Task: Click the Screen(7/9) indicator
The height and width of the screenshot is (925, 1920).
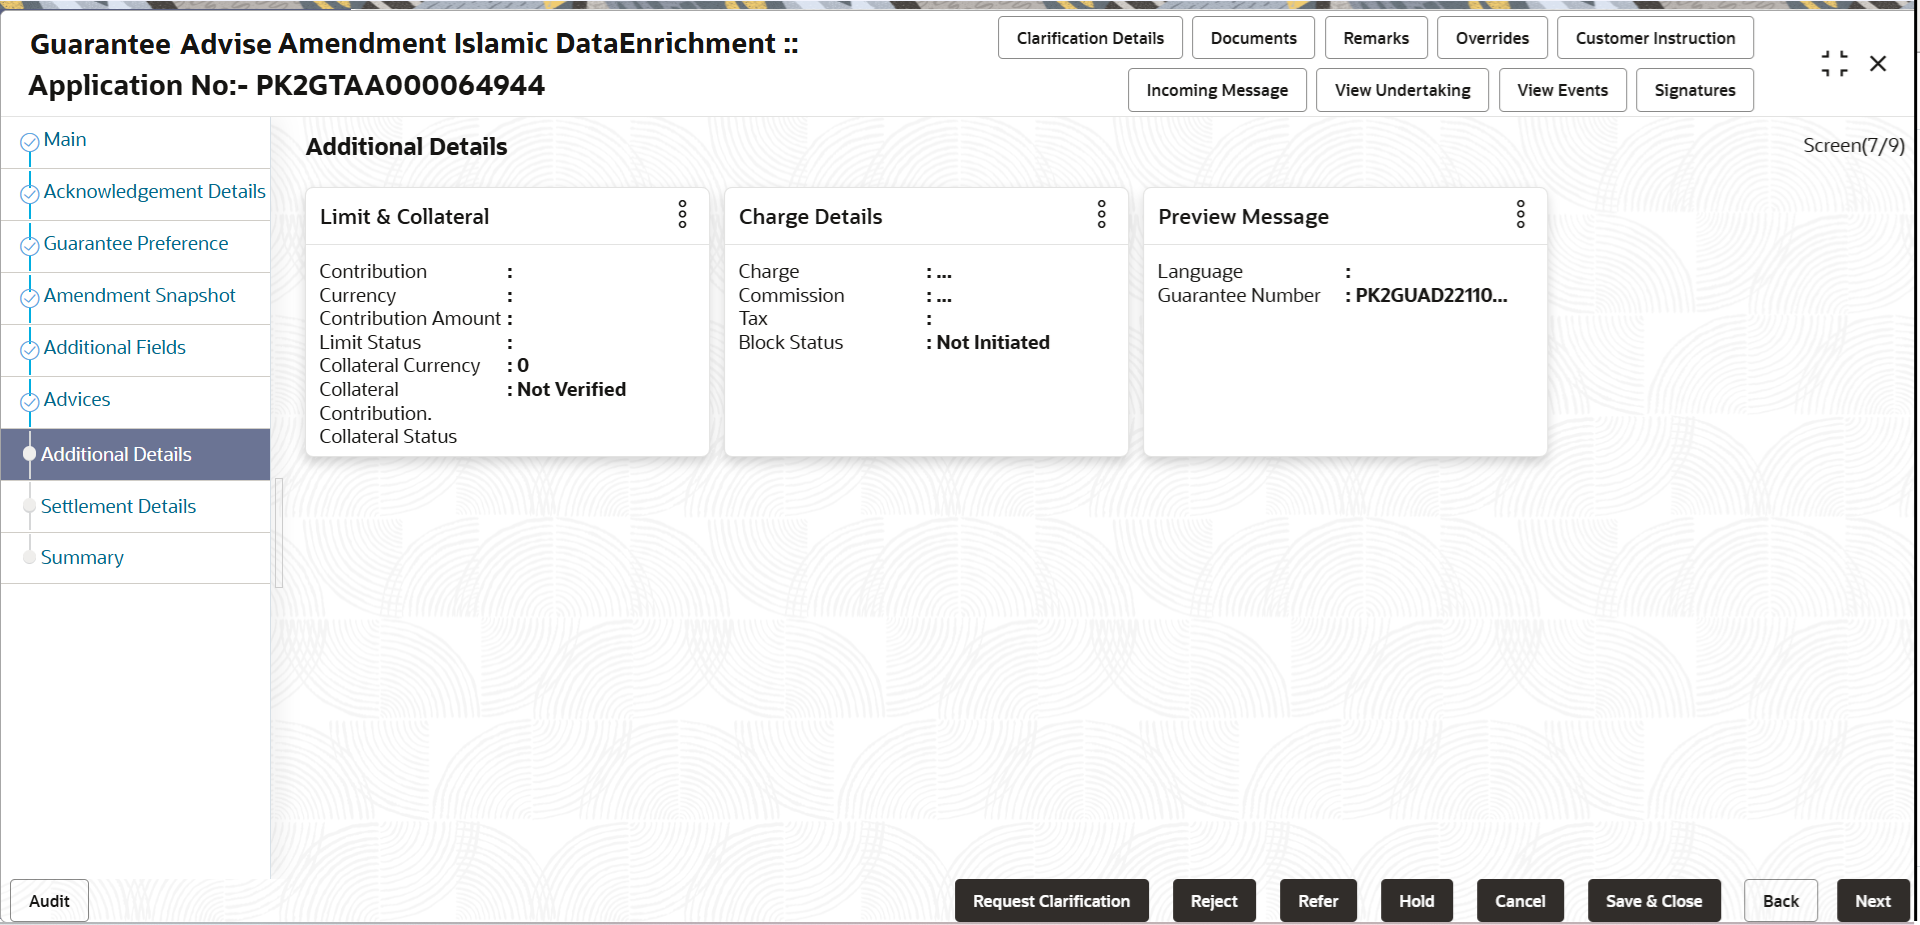Action: pyautogui.click(x=1853, y=146)
